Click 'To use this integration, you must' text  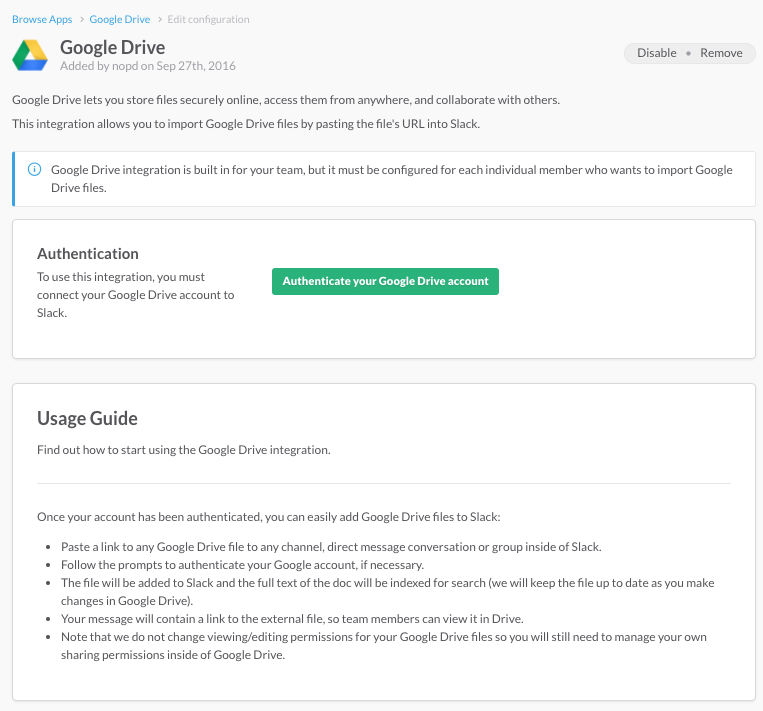click(136, 295)
